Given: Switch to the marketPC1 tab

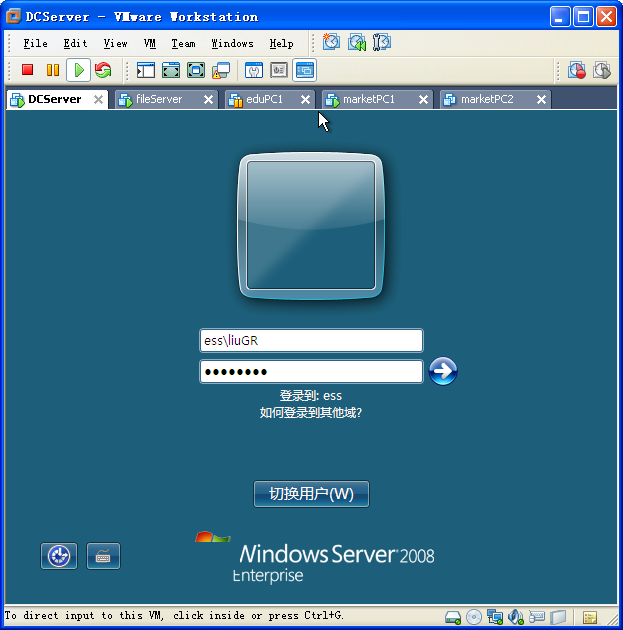Looking at the screenshot, I should point(369,99).
